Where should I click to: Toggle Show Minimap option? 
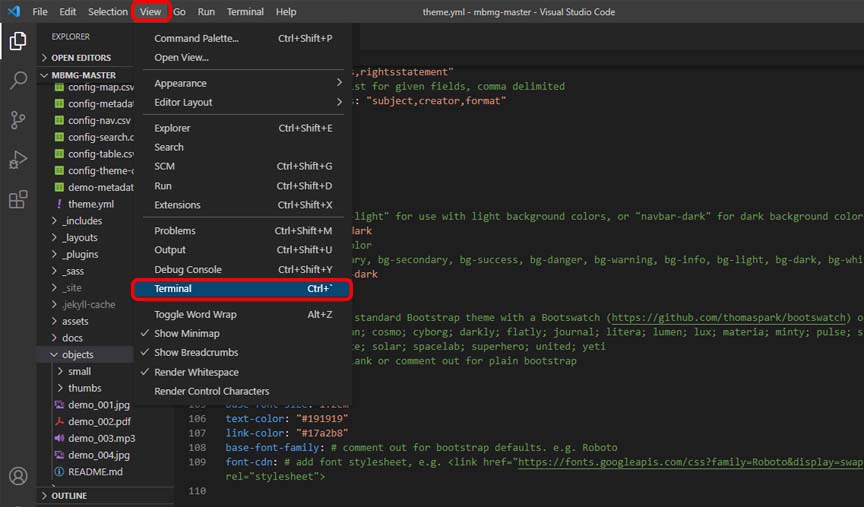(187, 333)
